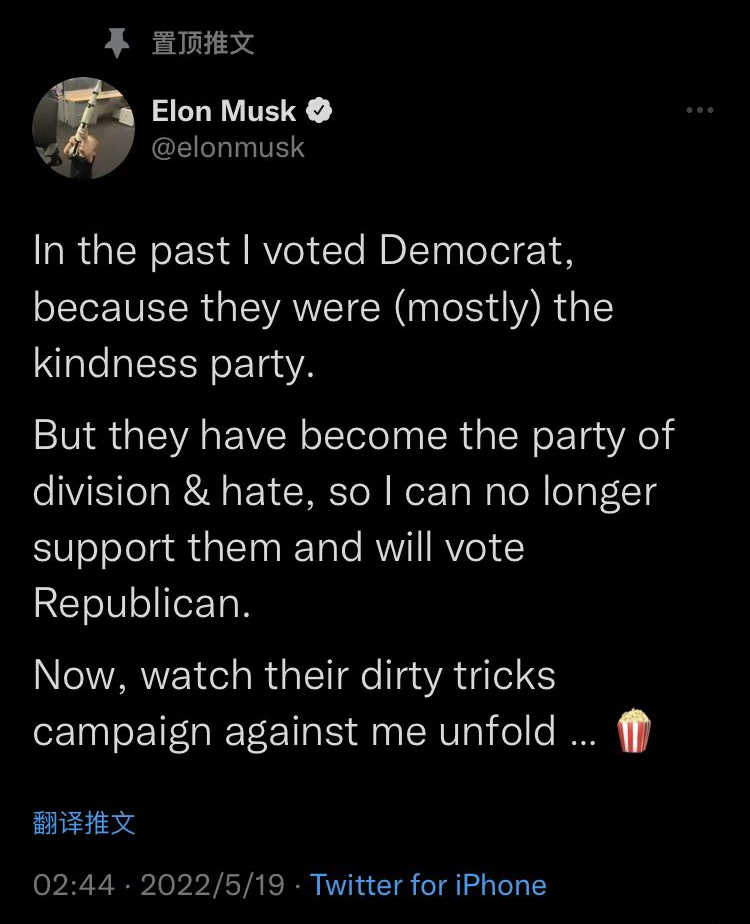Open the three-dot more options menu
750x924 pixels.
pos(700,110)
